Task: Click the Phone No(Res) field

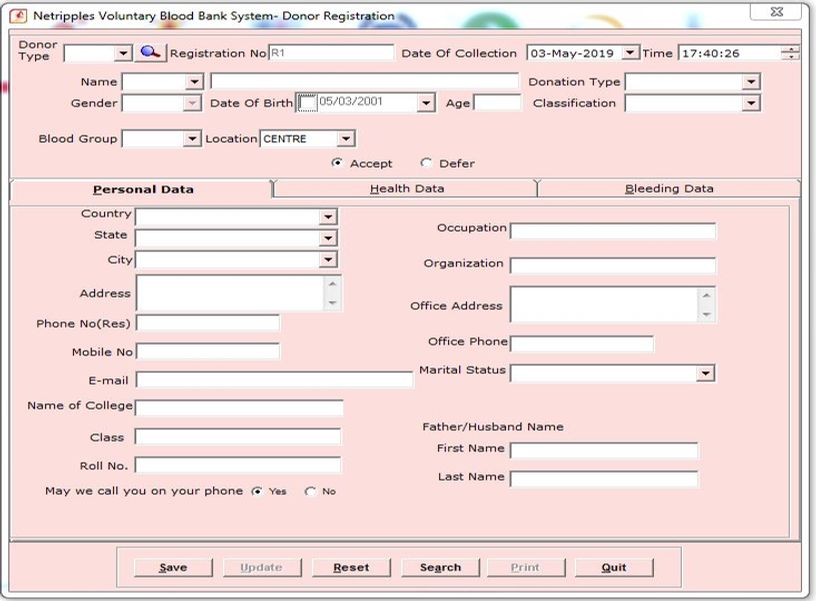Action: [x=208, y=323]
